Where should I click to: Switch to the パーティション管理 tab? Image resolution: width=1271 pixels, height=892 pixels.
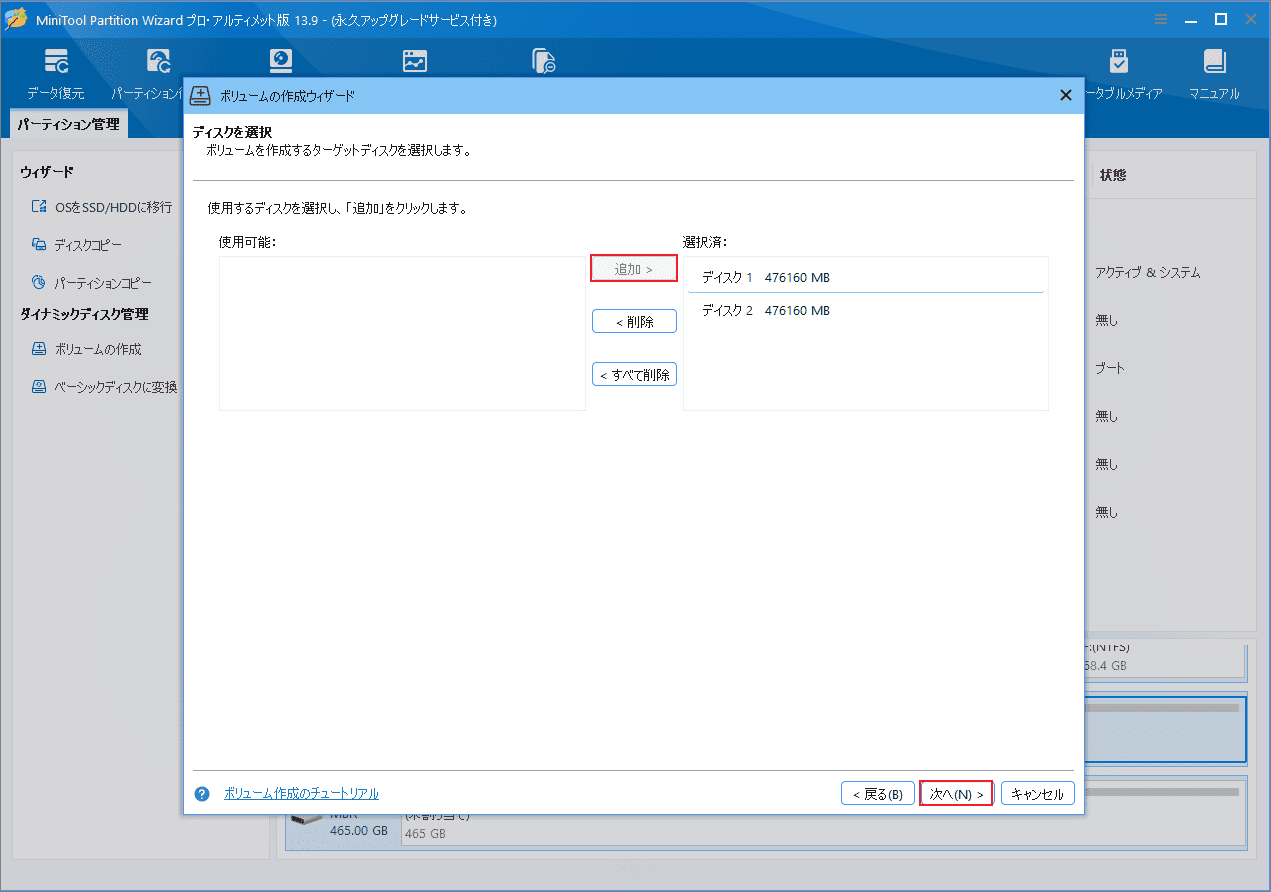tap(68, 125)
